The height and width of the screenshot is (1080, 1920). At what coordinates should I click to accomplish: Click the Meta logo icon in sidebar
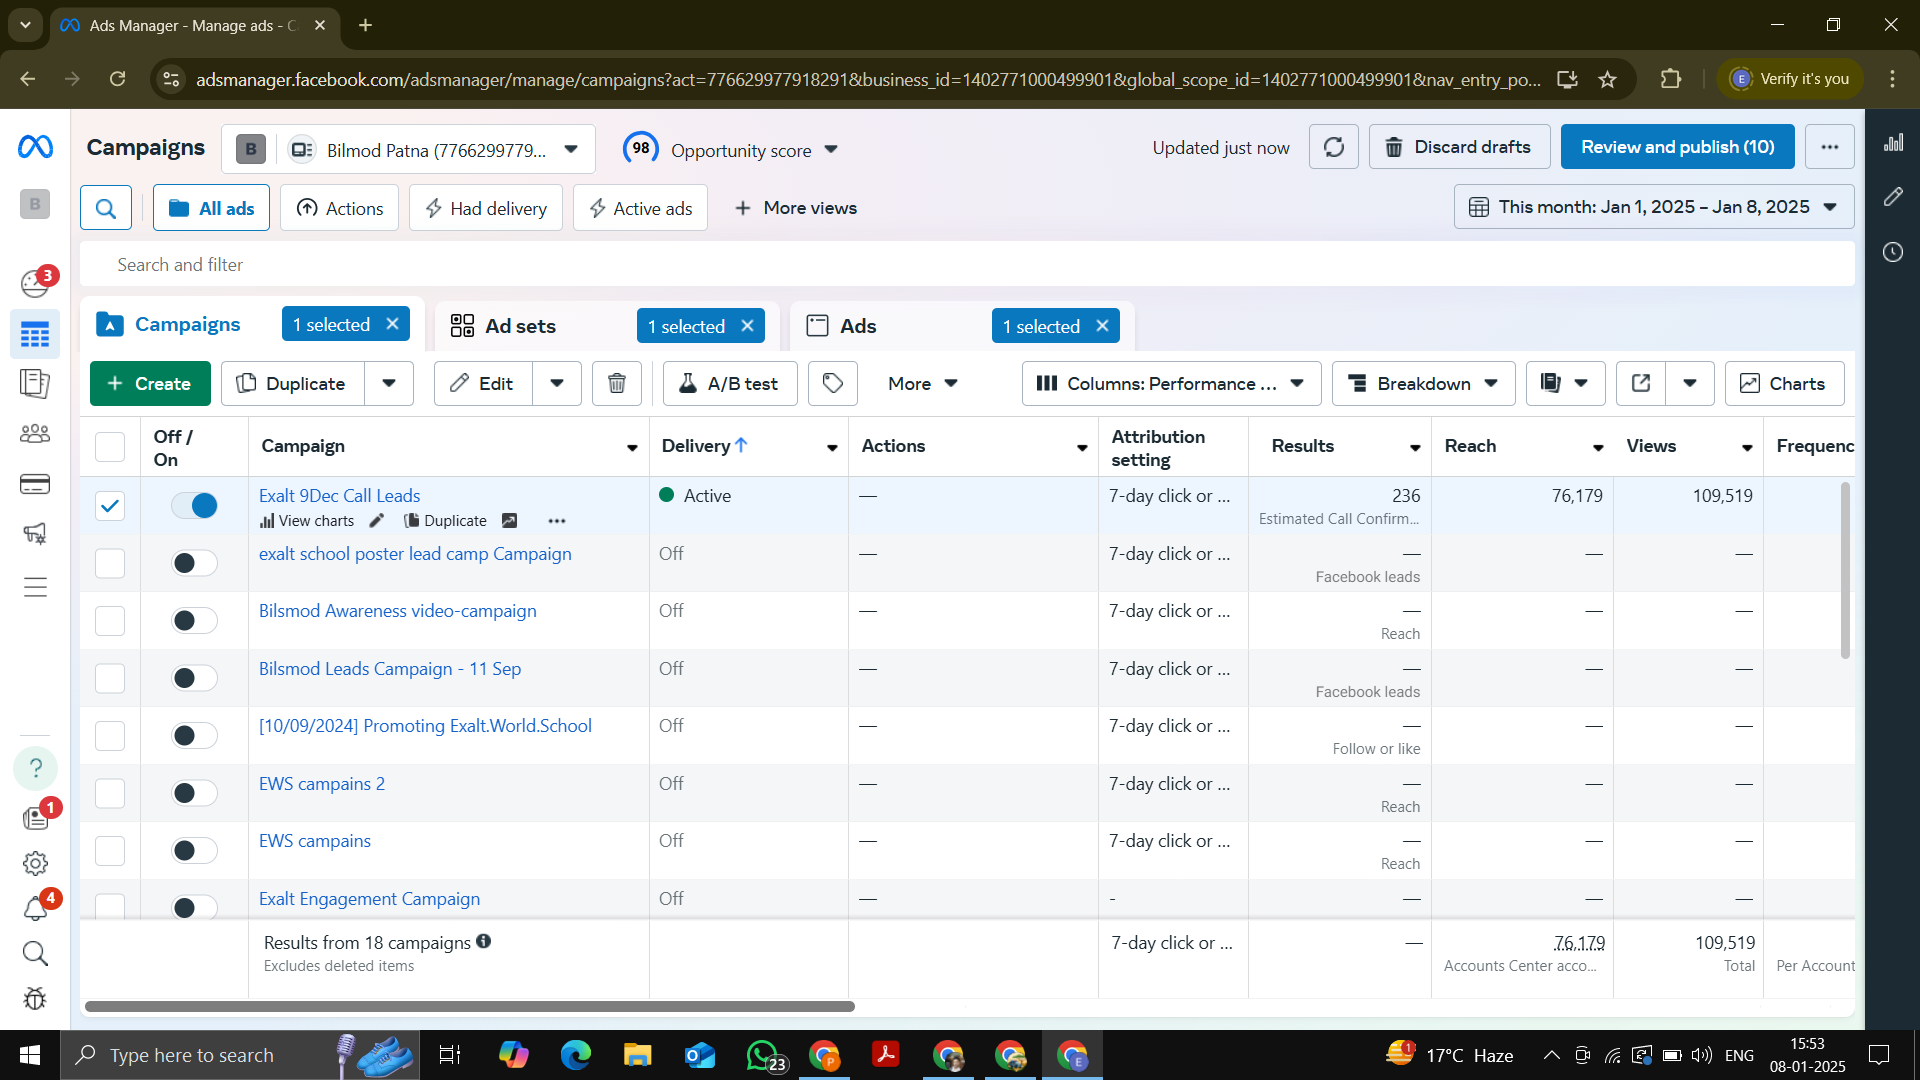[35, 147]
